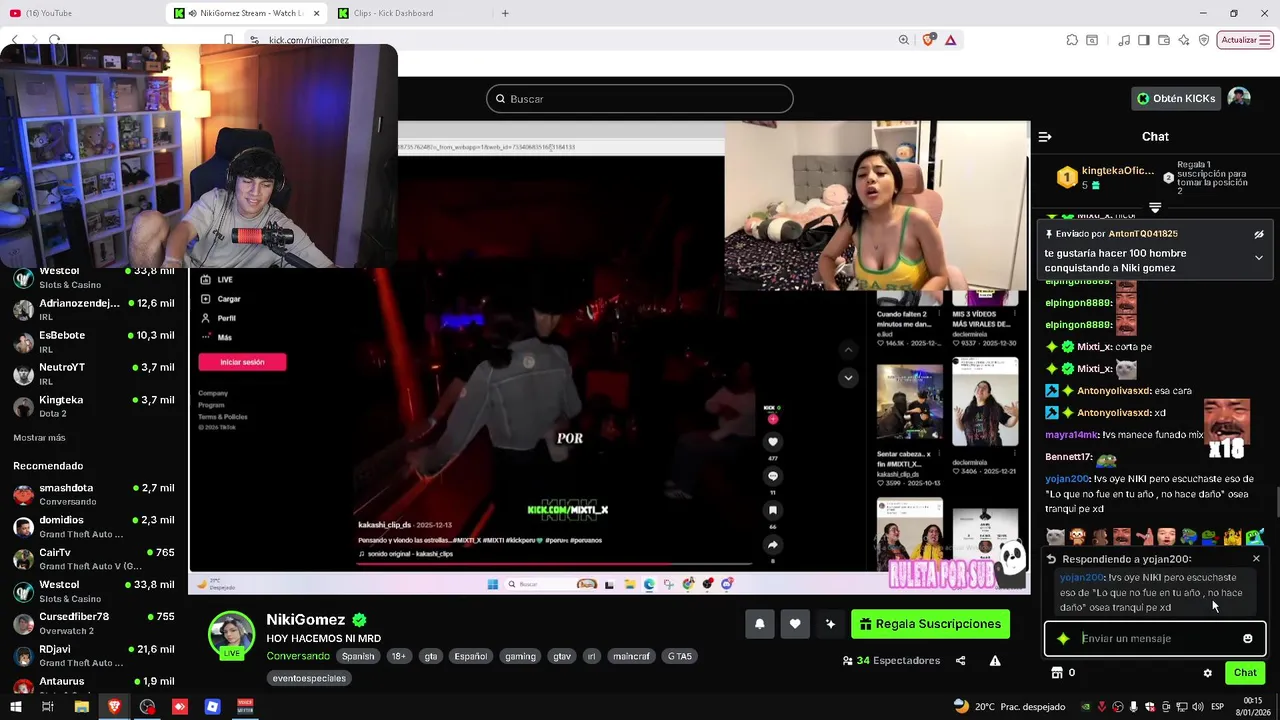
Task: Open the user profile avatar menu
Action: 1239,98
